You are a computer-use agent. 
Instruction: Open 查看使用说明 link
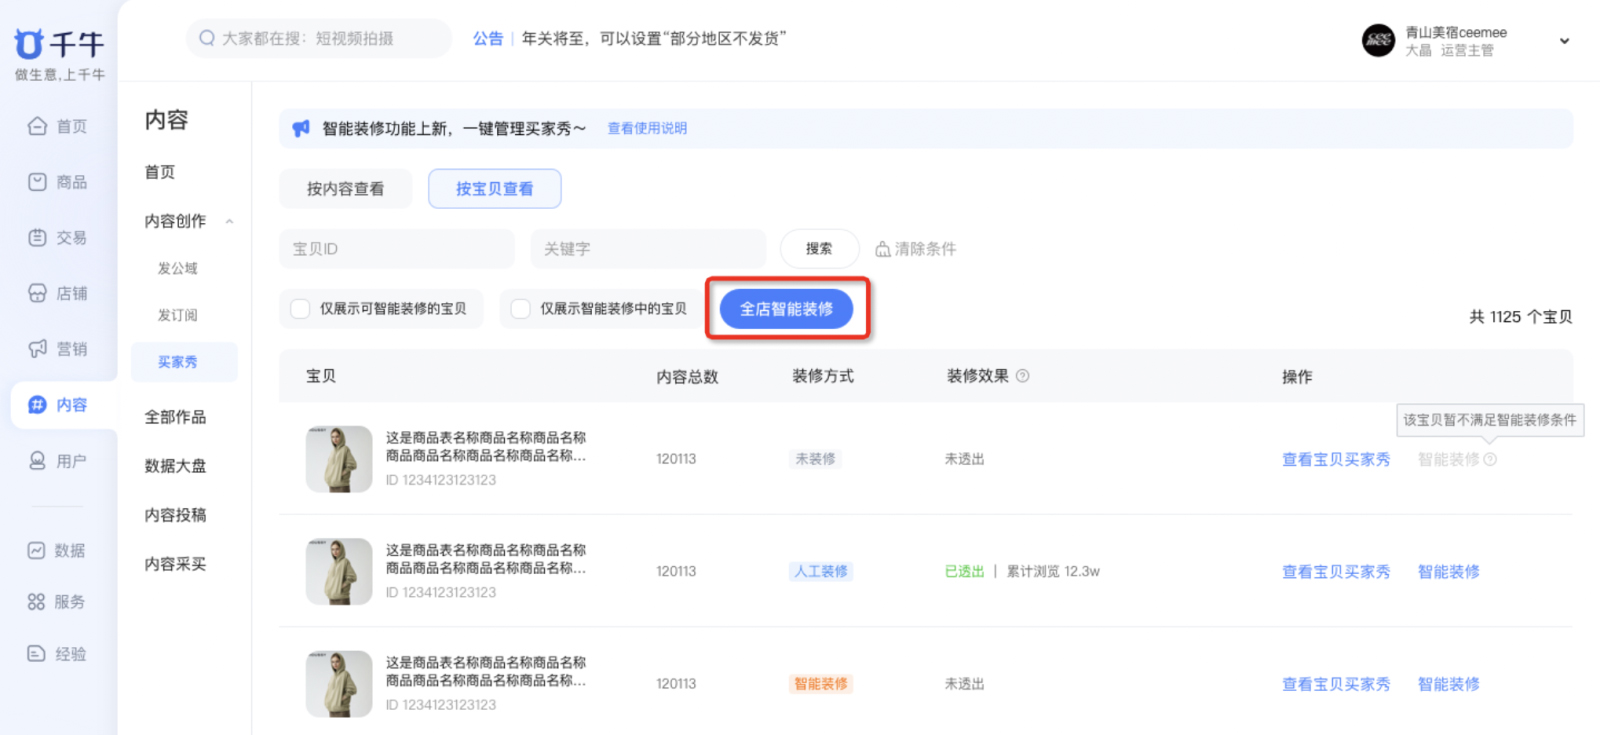pos(647,128)
